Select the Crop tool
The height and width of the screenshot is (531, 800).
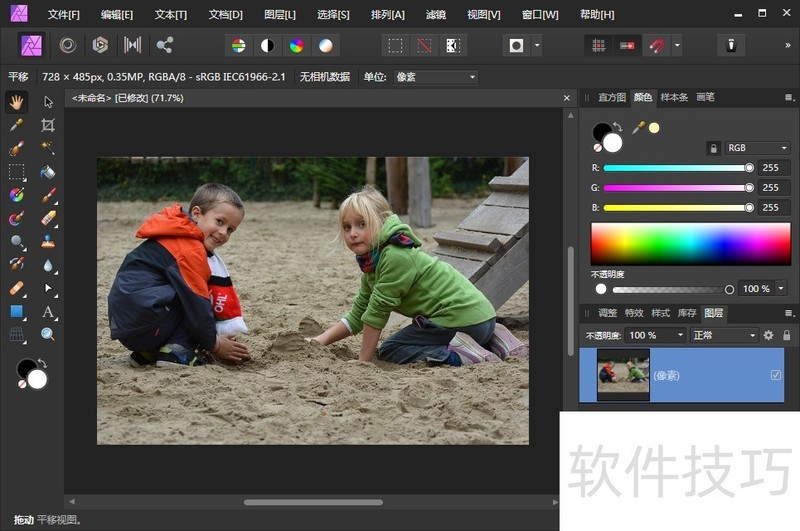coord(47,125)
